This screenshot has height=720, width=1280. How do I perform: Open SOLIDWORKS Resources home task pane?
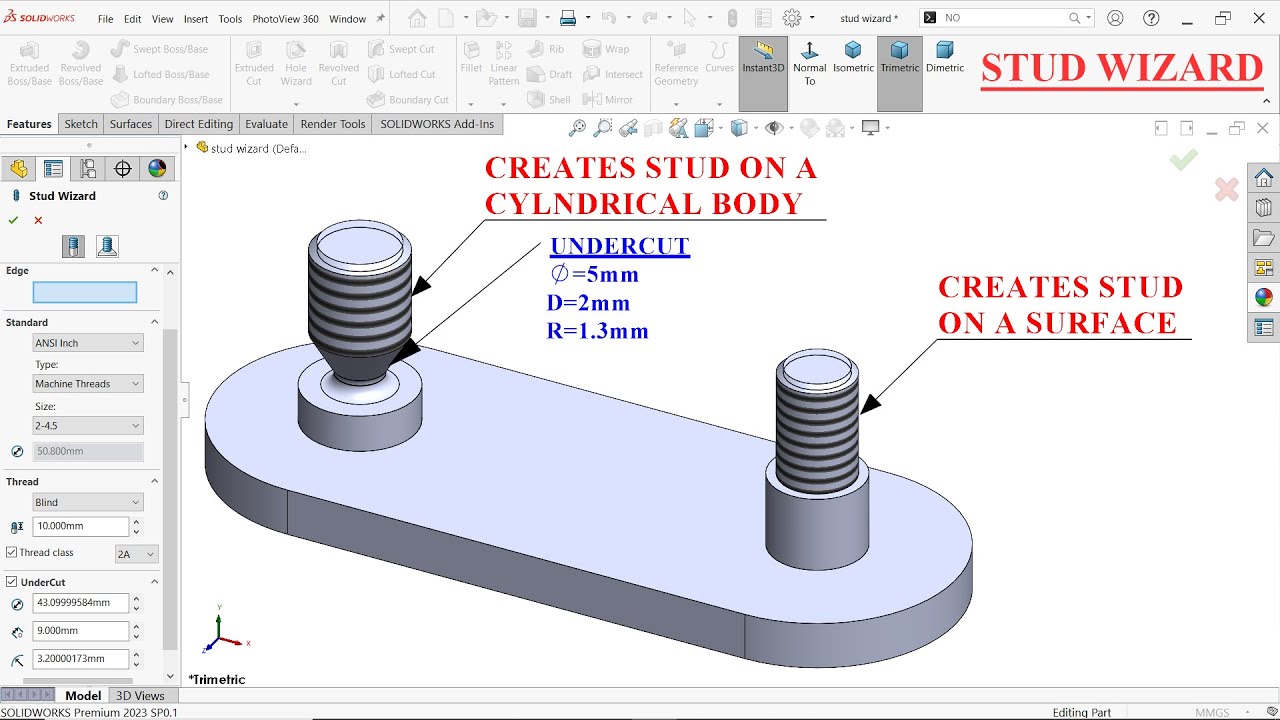(x=1264, y=178)
